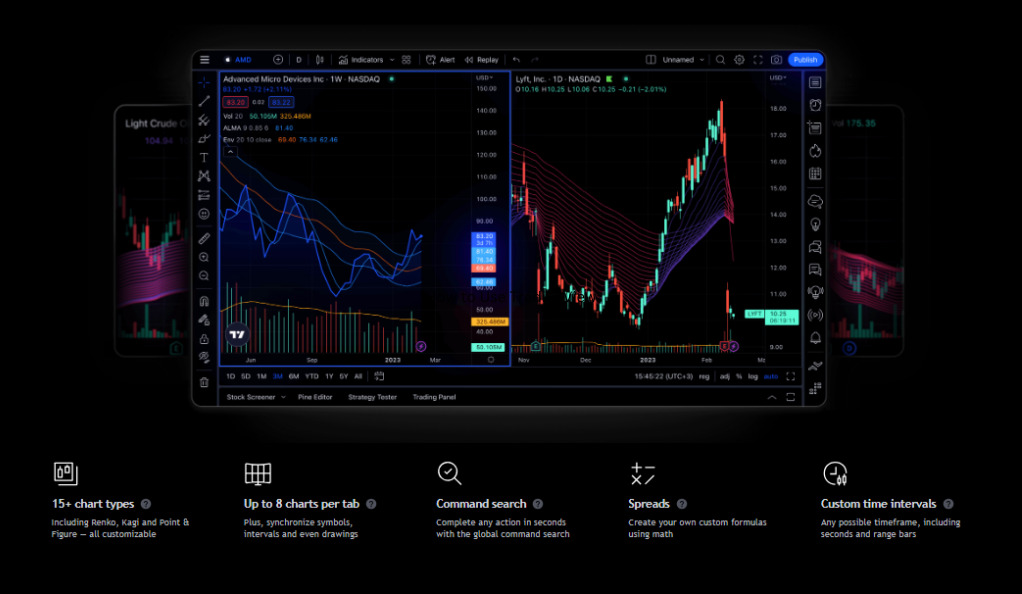Create an Alert from top toolbar
Image resolution: width=1022 pixels, height=594 pixels.
click(441, 60)
